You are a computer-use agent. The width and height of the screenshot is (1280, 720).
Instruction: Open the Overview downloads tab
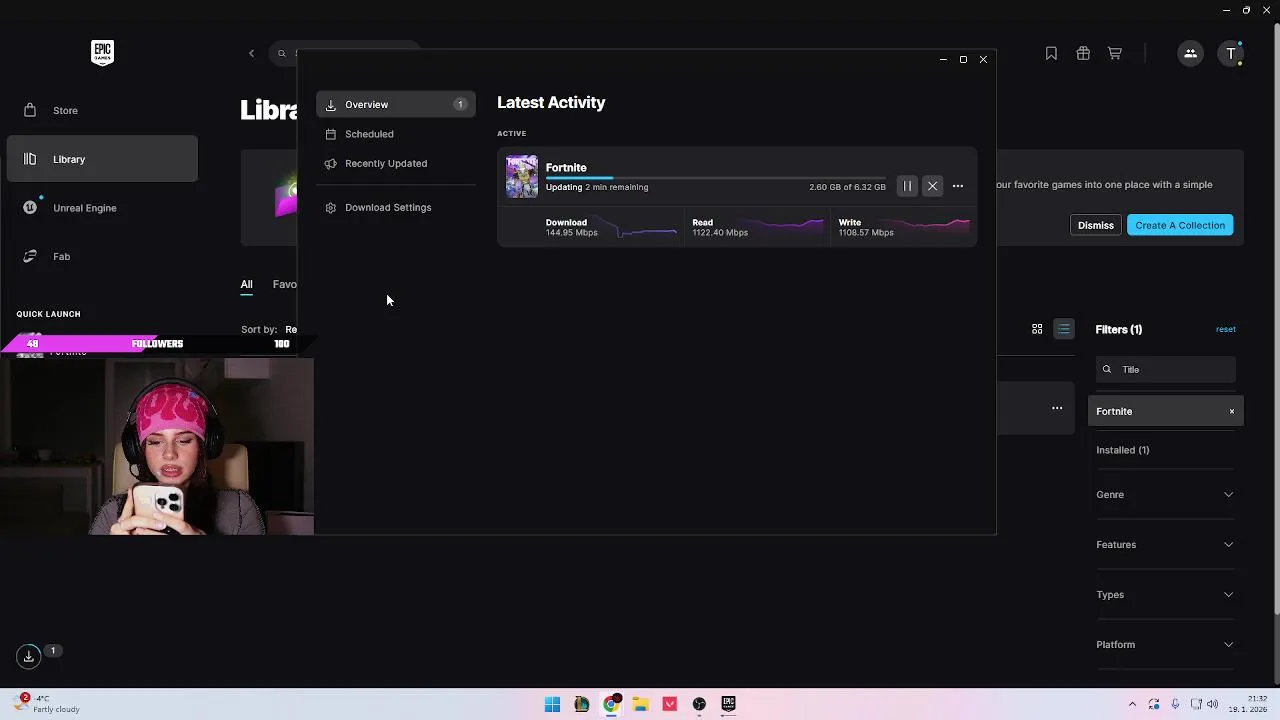(396, 104)
